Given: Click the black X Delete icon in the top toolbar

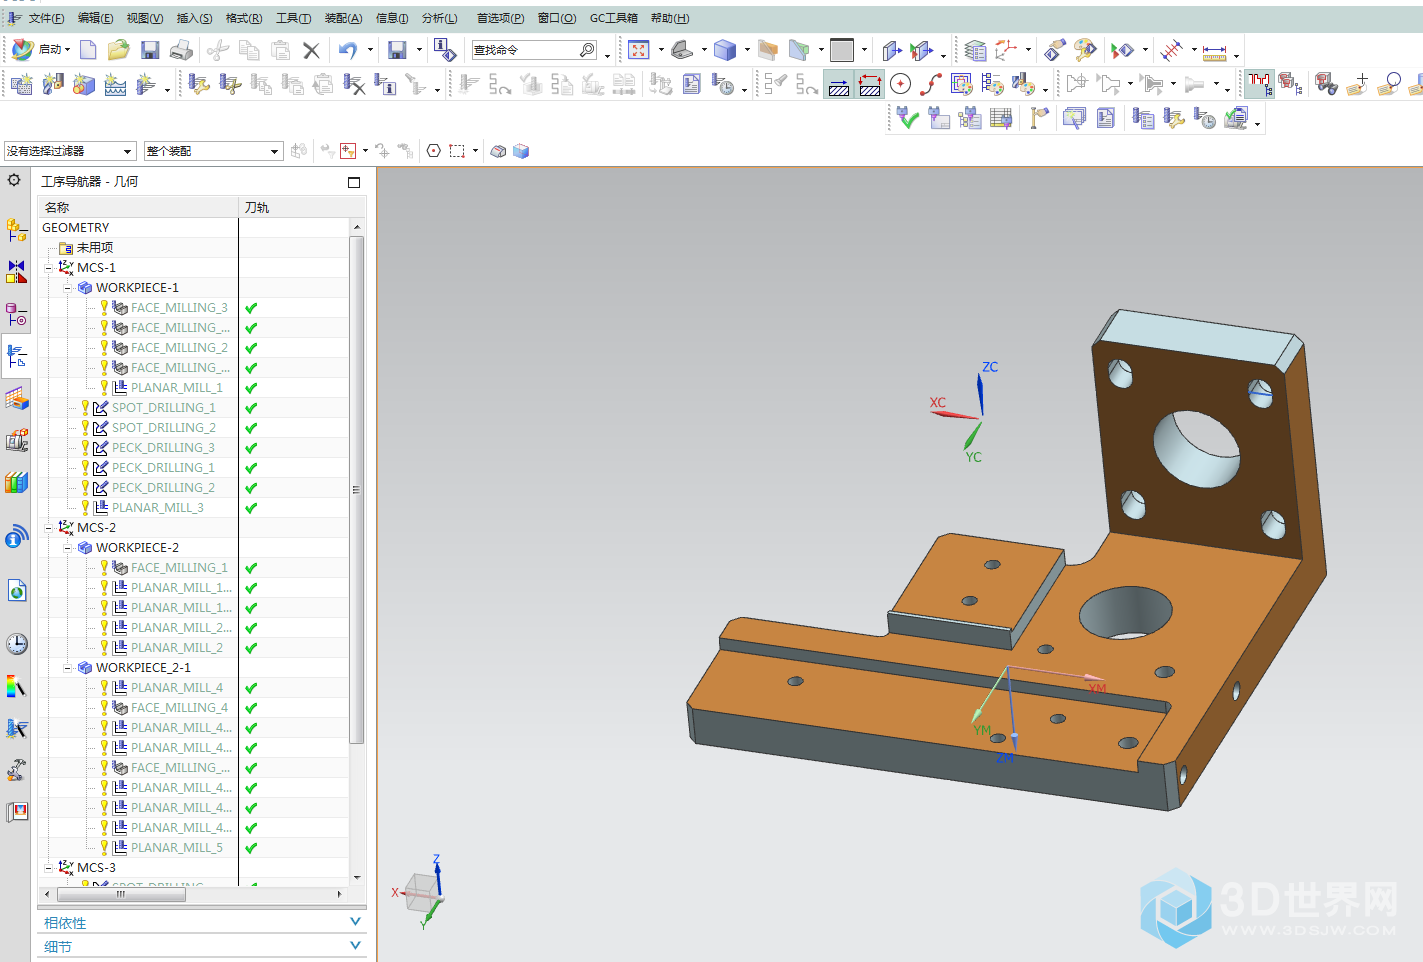Looking at the screenshot, I should pyautogui.click(x=311, y=50).
